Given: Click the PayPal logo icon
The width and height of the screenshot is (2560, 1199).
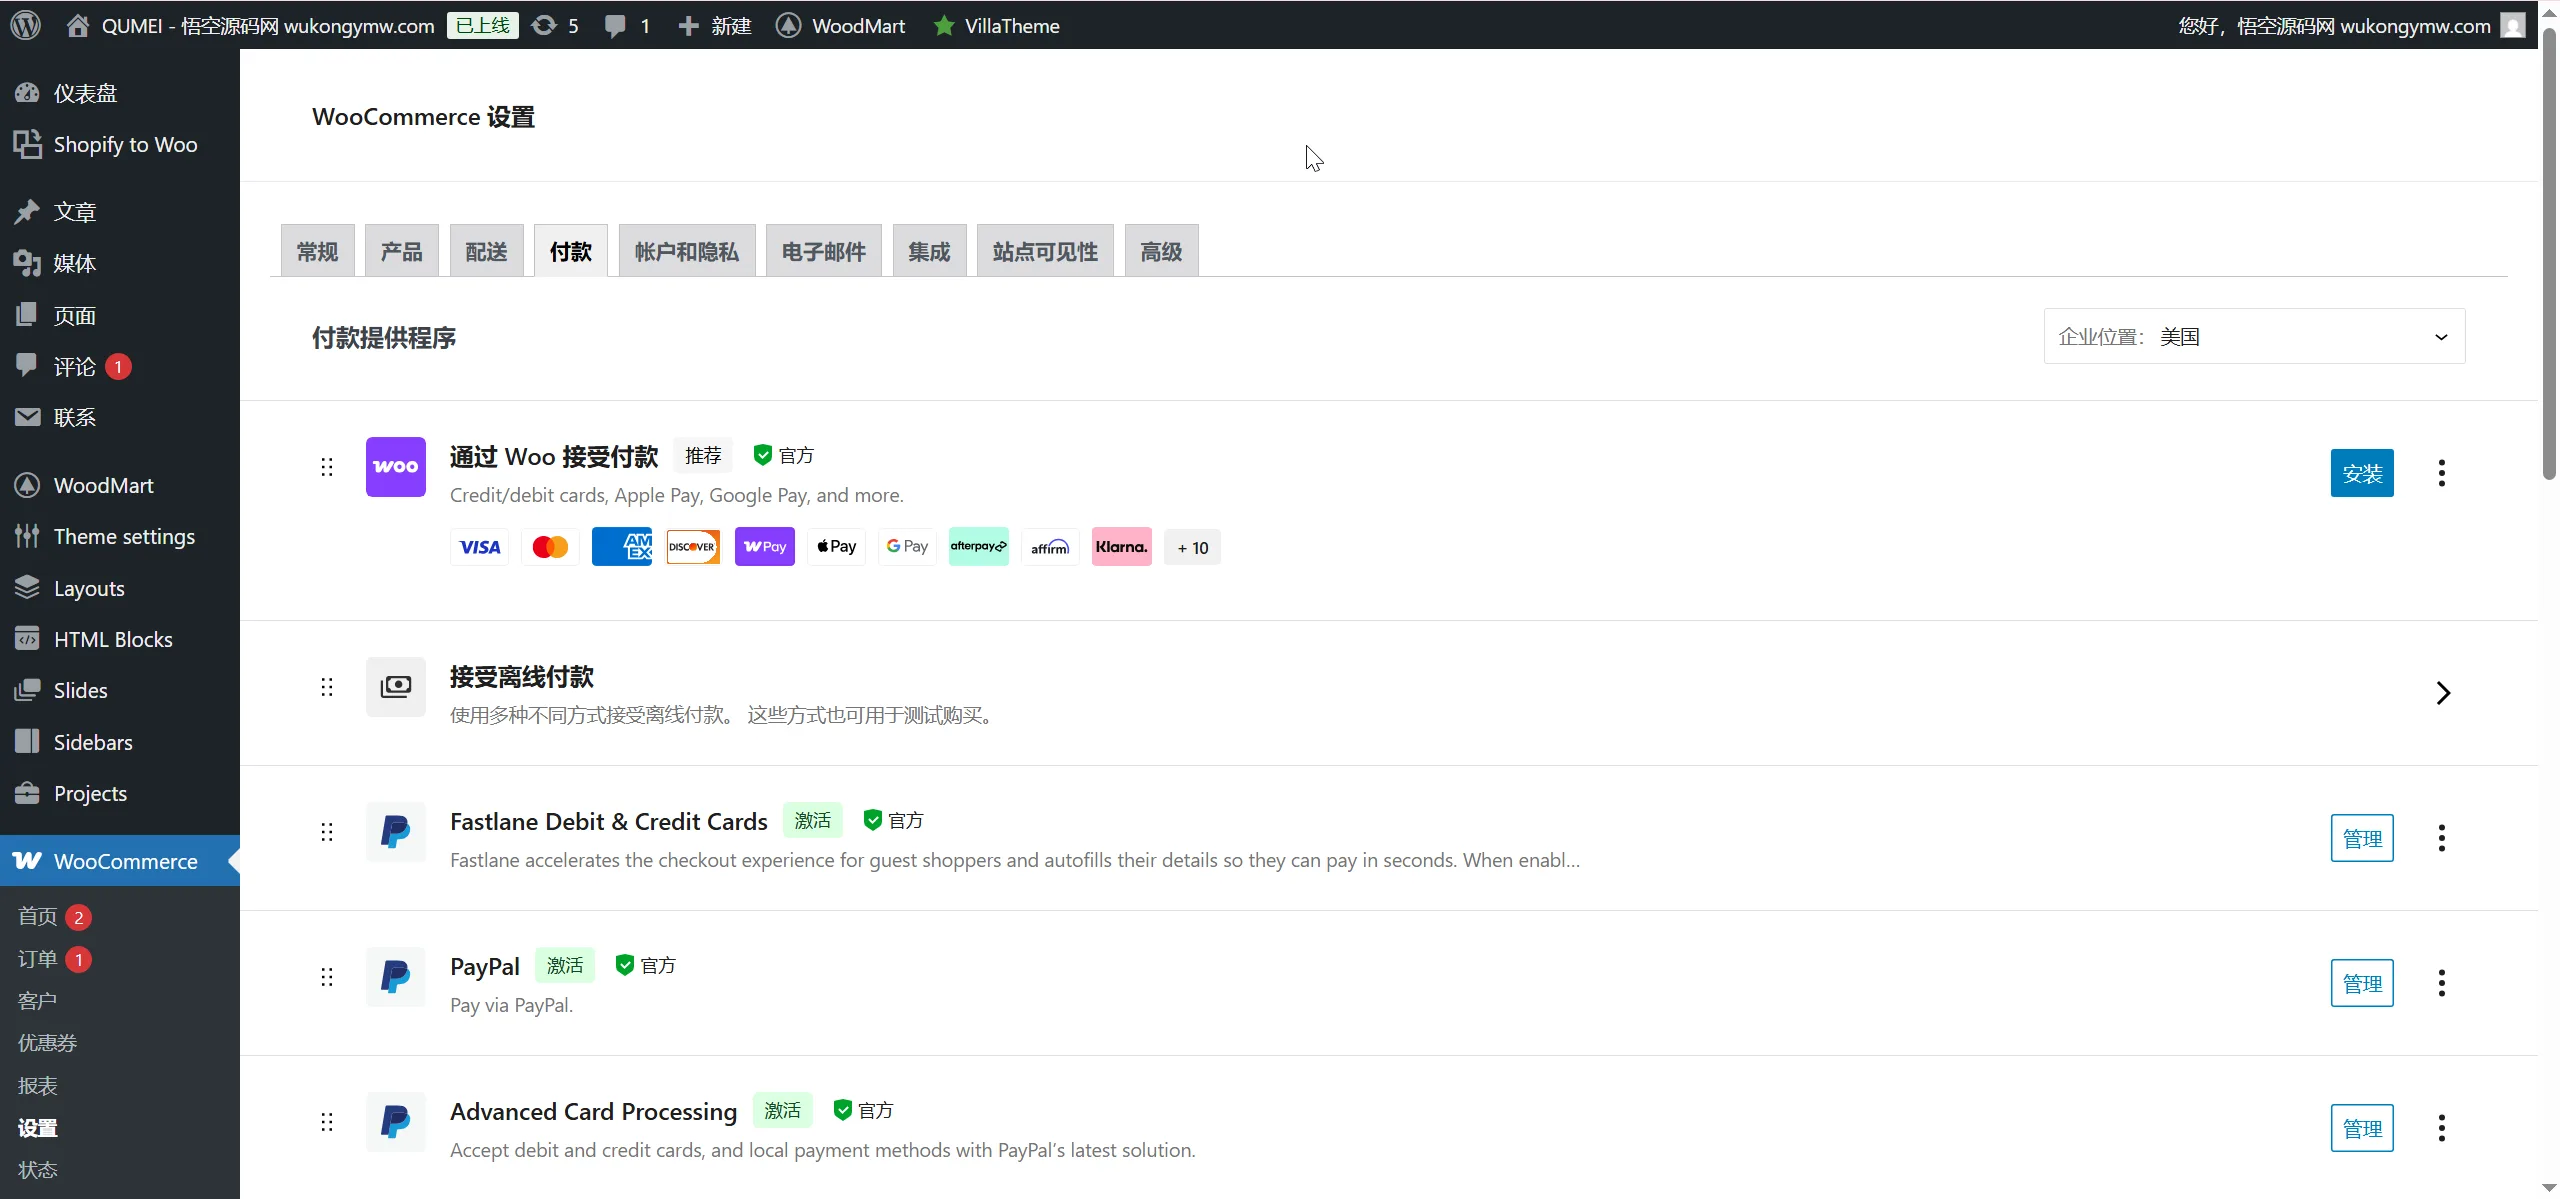Looking at the screenshot, I should click(395, 976).
